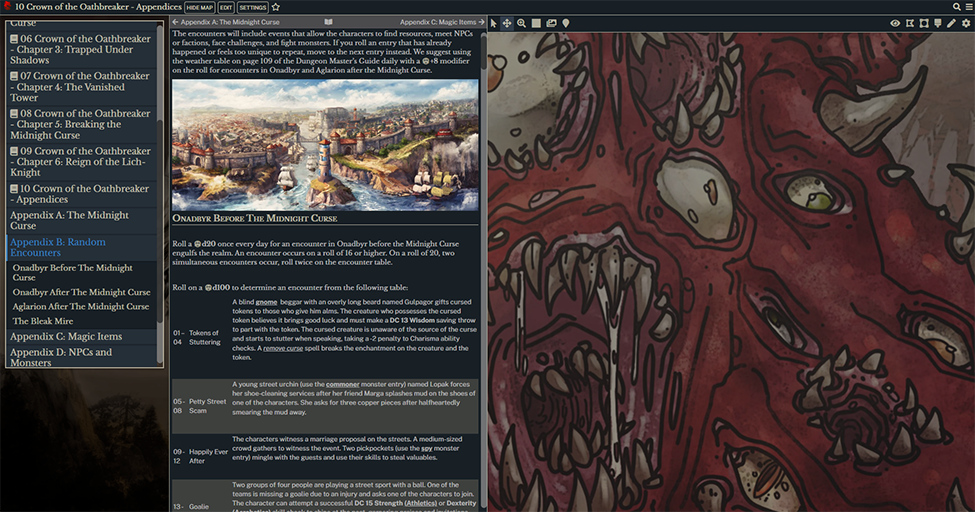The image size is (975, 512).
Task: Favorite this page with the star
Action: (x=276, y=7)
